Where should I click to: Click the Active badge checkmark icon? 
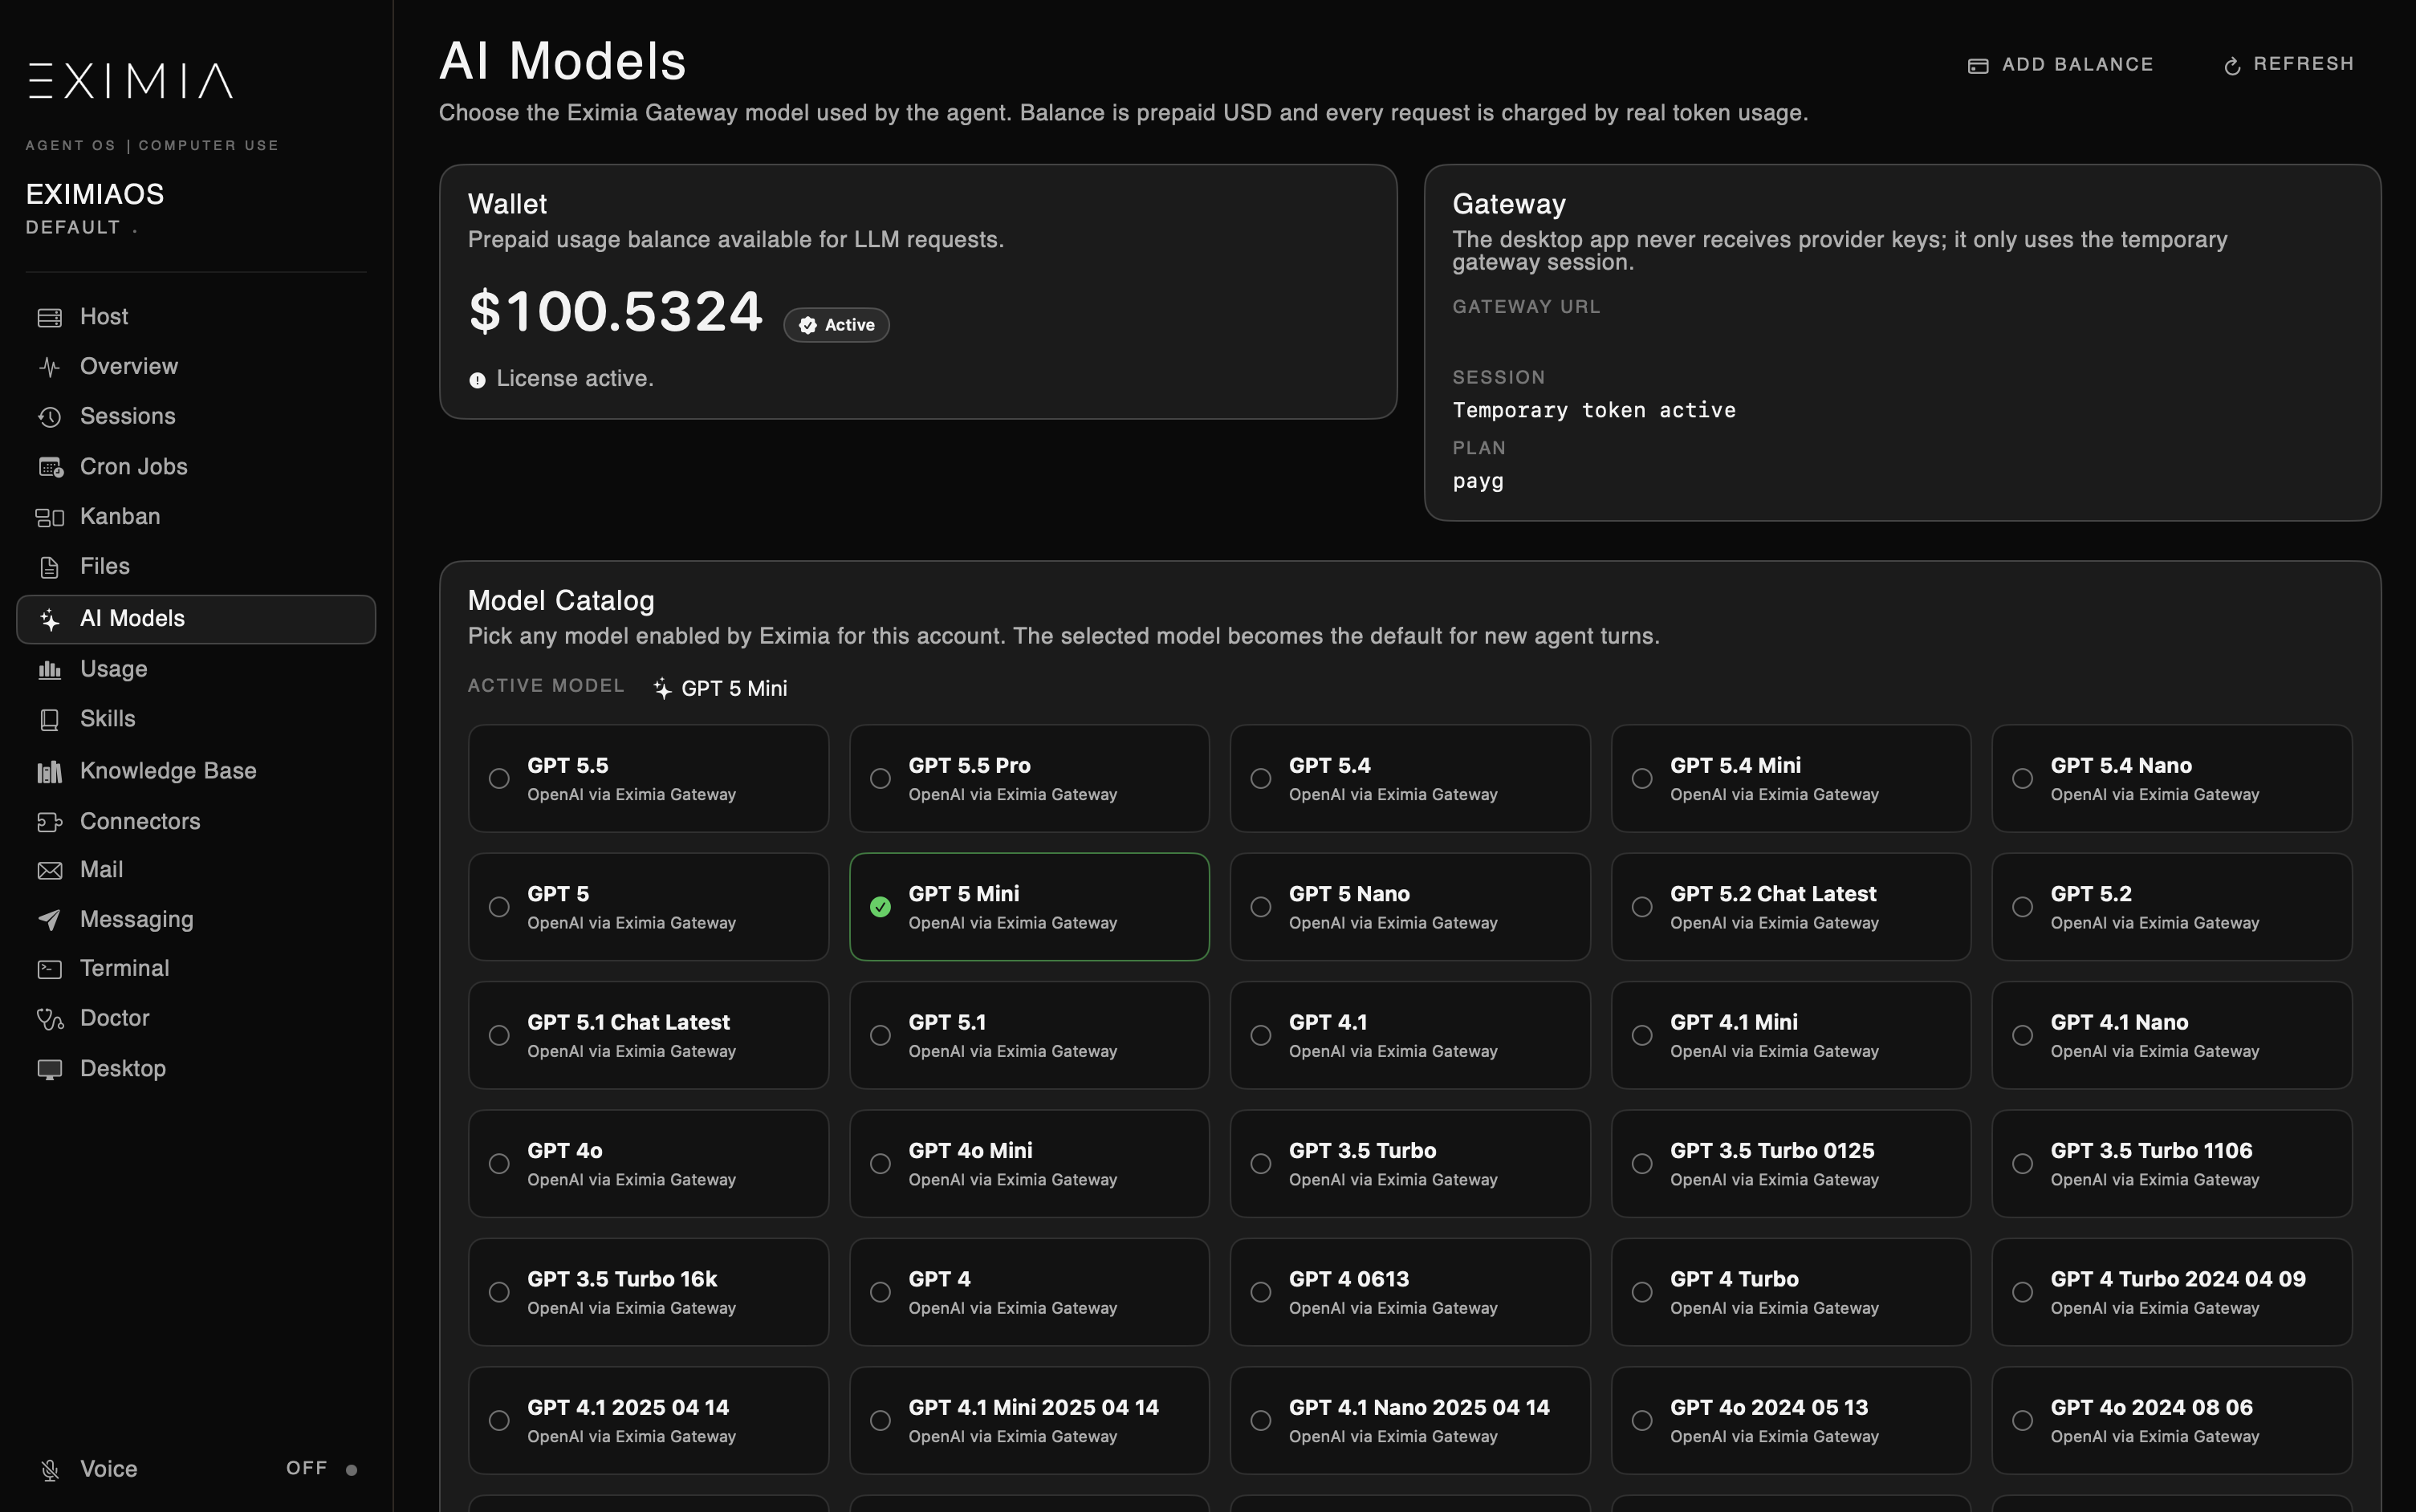click(808, 325)
